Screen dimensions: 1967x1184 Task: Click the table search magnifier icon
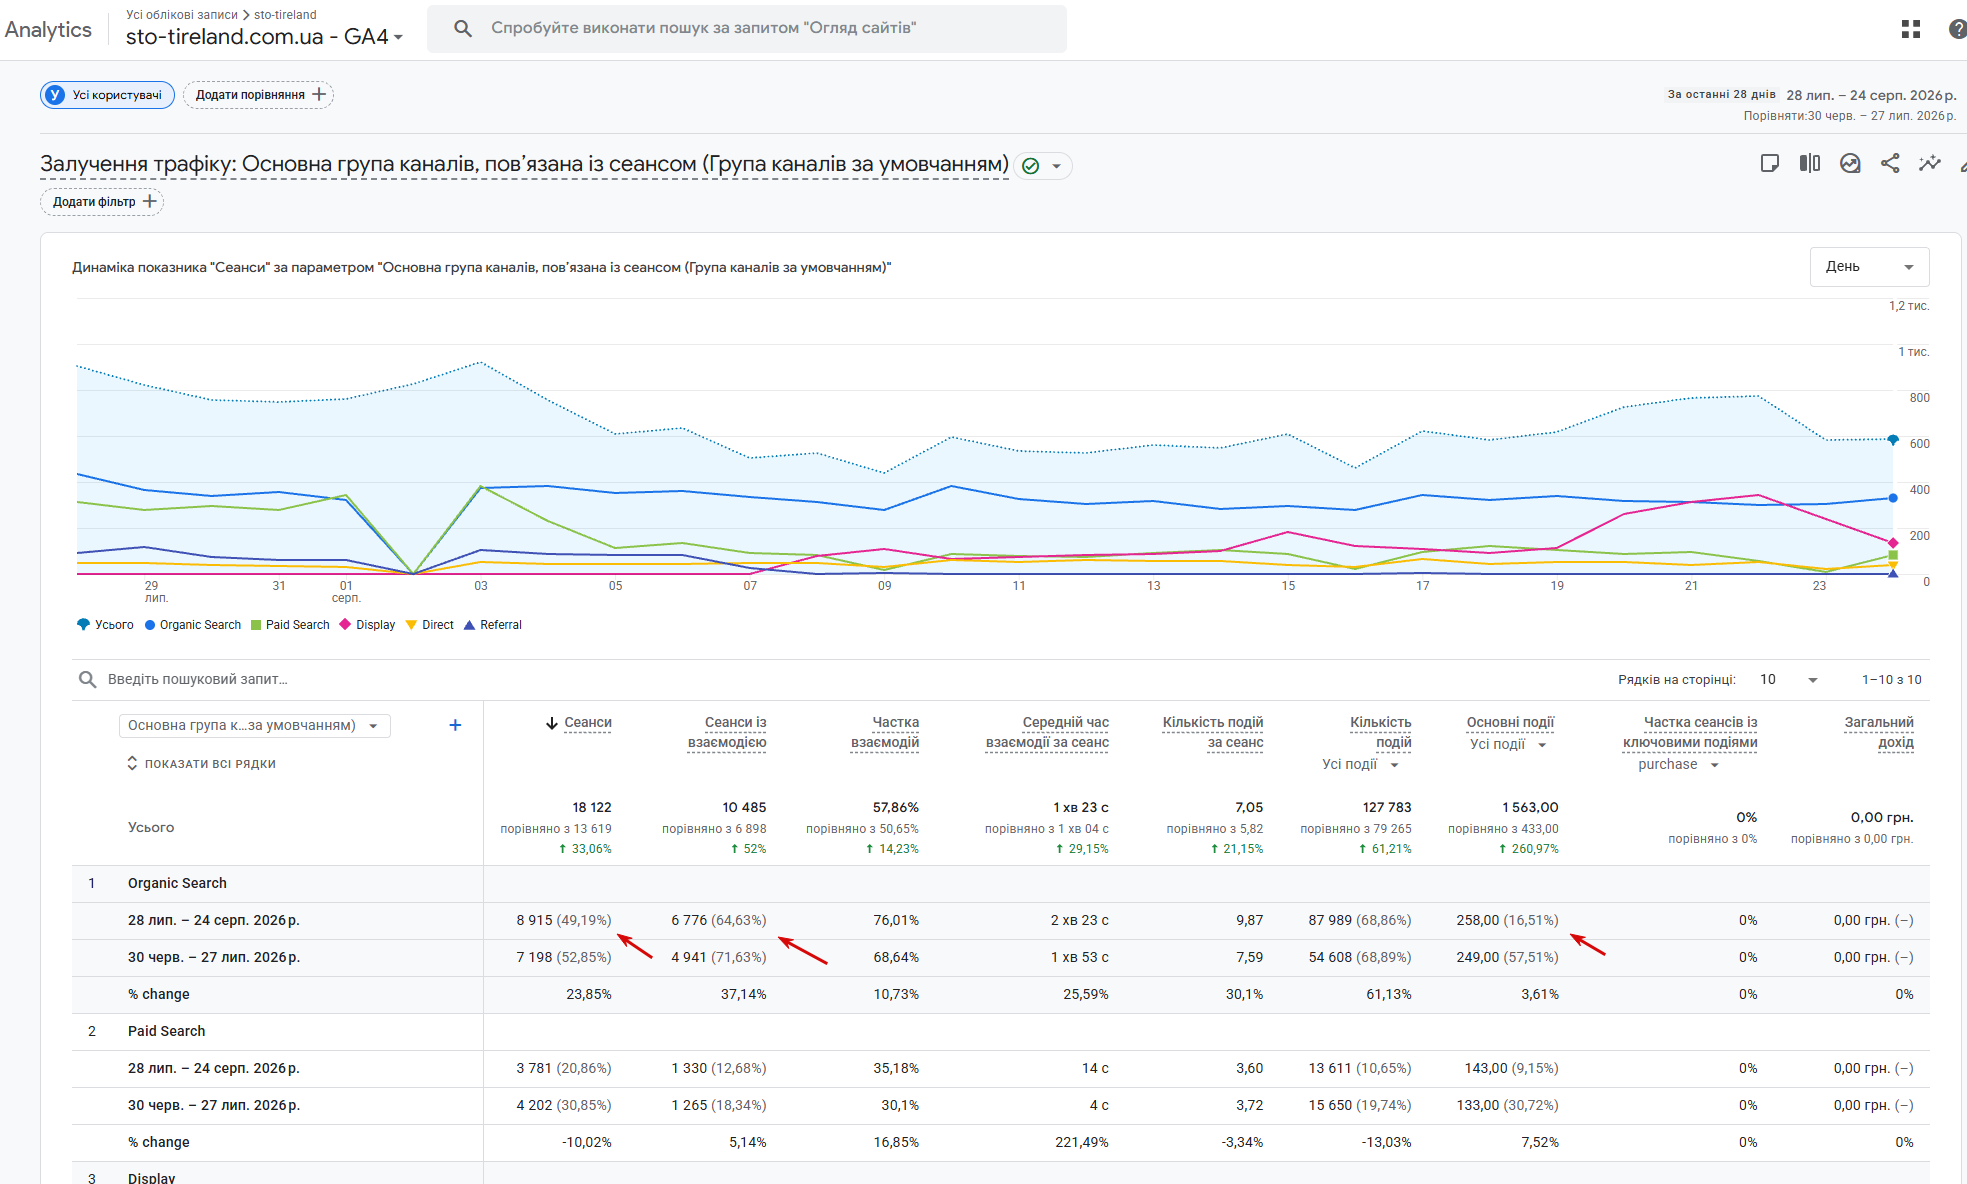point(88,679)
